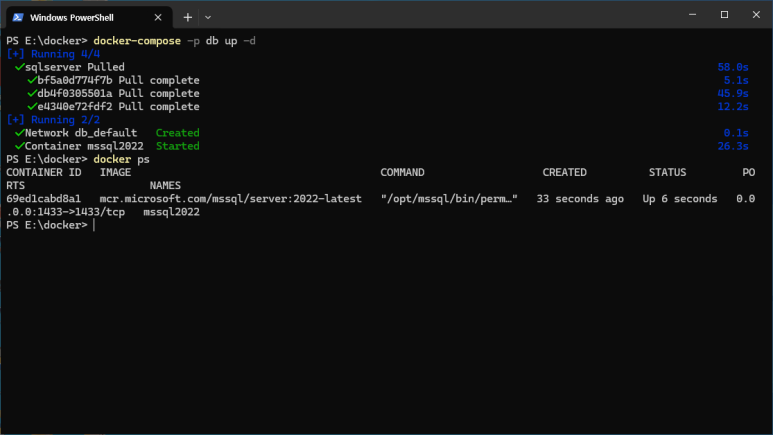Click the 'STATUS' column header
773x435 pixels.
(x=668, y=172)
